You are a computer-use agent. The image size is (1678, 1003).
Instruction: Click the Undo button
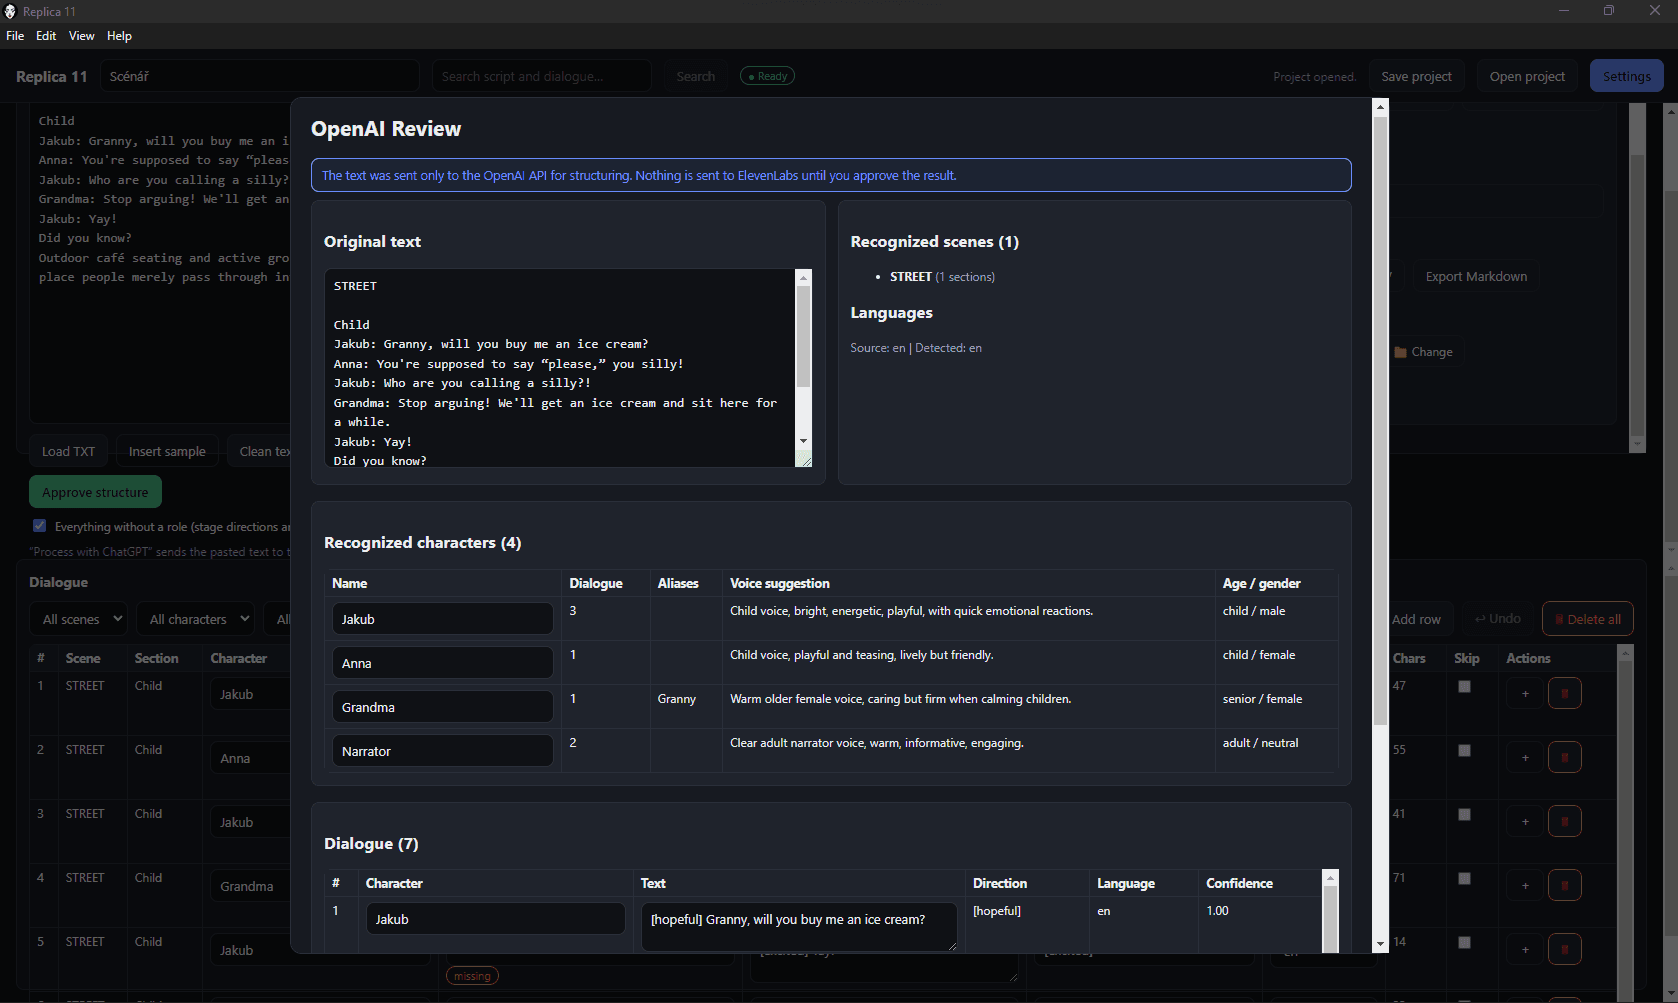1497,619
